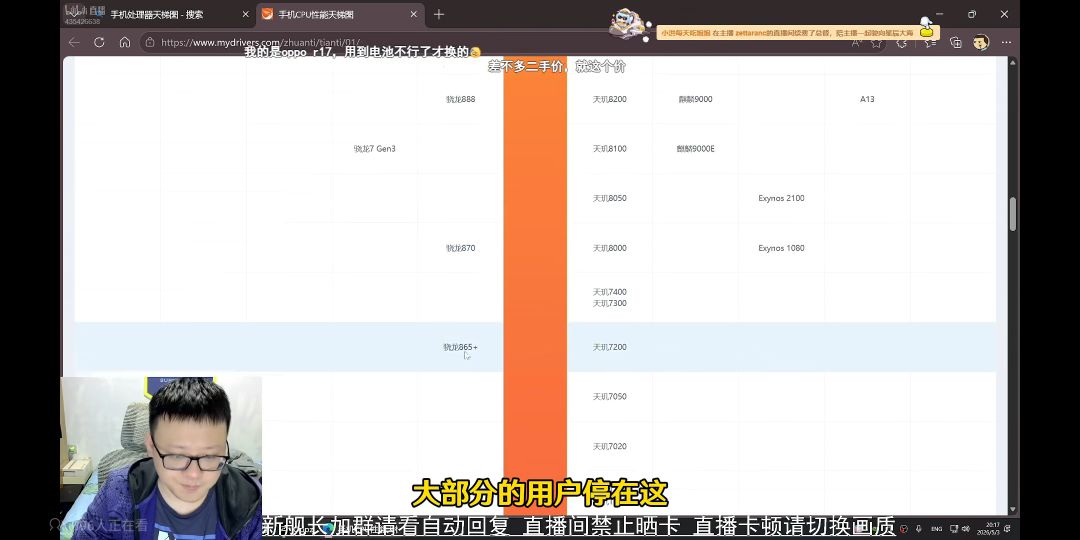Click the 麒麟9000 cell
The width and height of the screenshot is (1080, 540).
[695, 99]
